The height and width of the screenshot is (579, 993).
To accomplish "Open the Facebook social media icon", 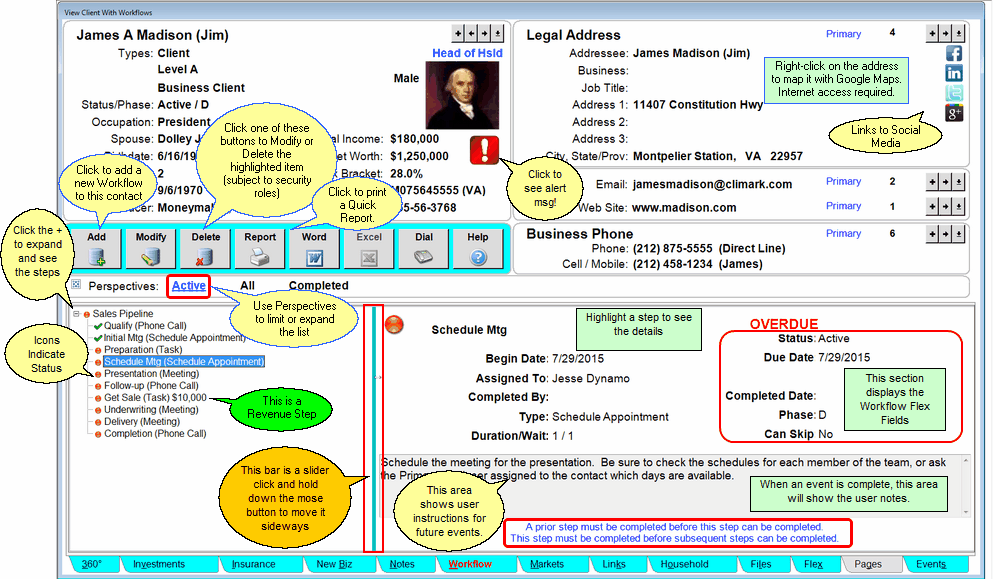I will [x=953, y=52].
